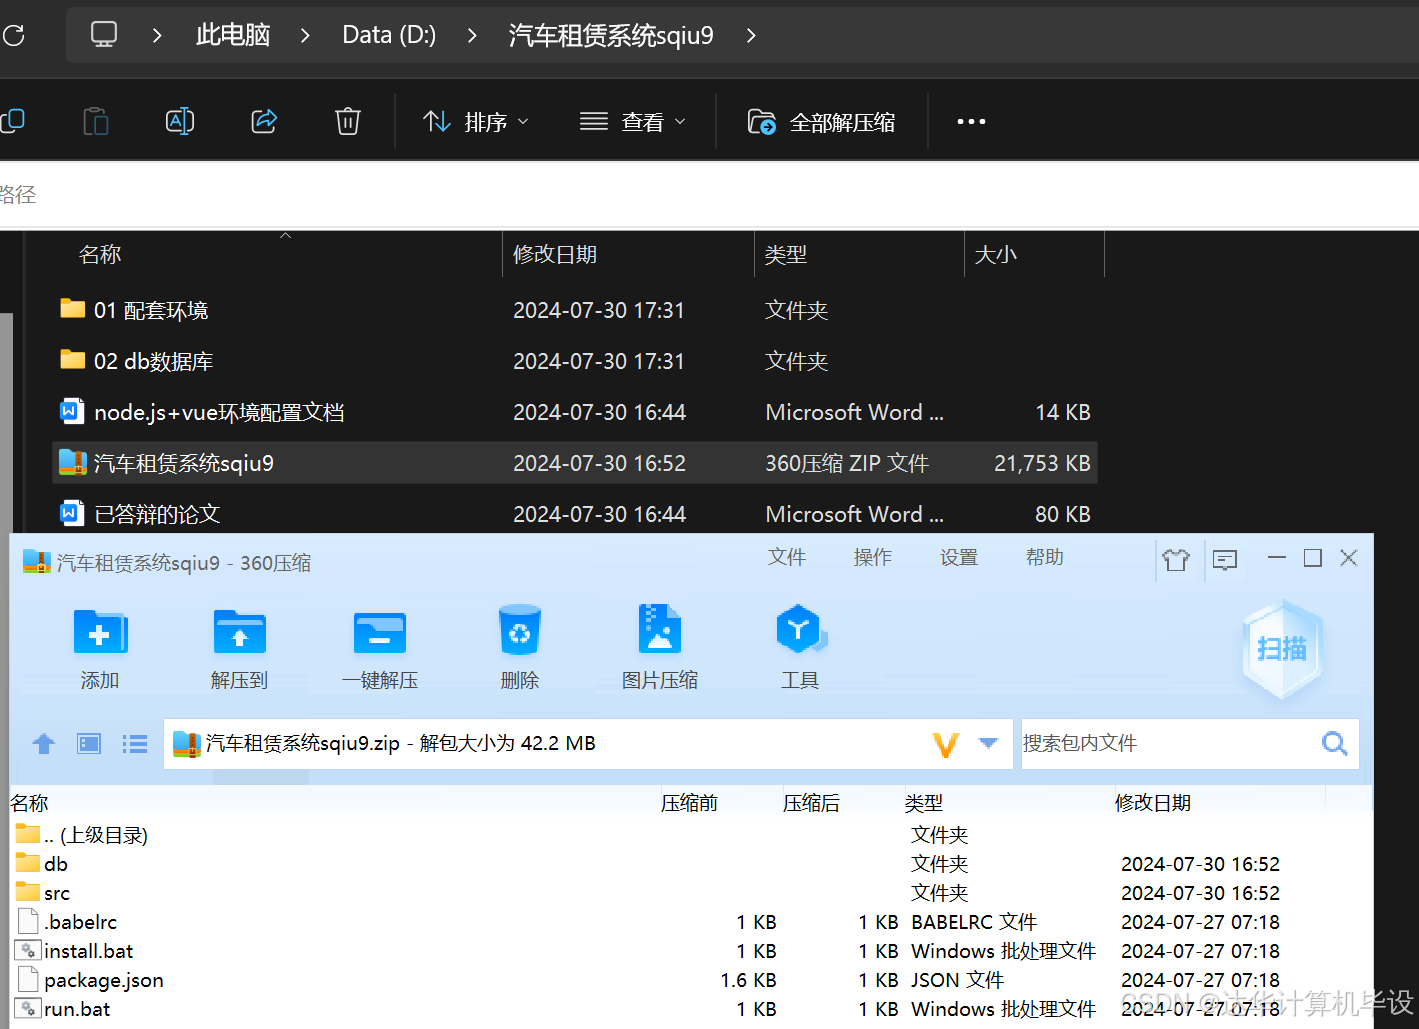Select 汽车租赁系统squi9 ZIP file in Explorer
Image resolution: width=1419 pixels, height=1029 pixels.
575,463
